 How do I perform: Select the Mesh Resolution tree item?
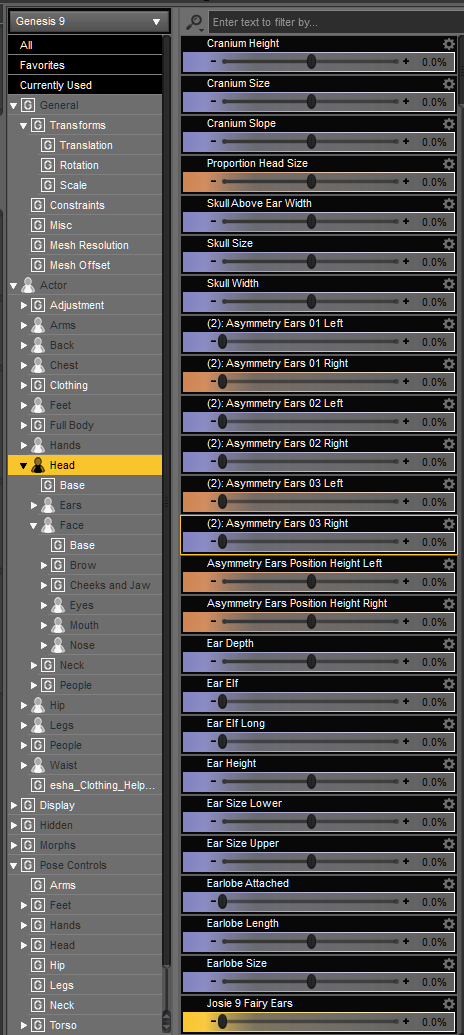coord(89,246)
